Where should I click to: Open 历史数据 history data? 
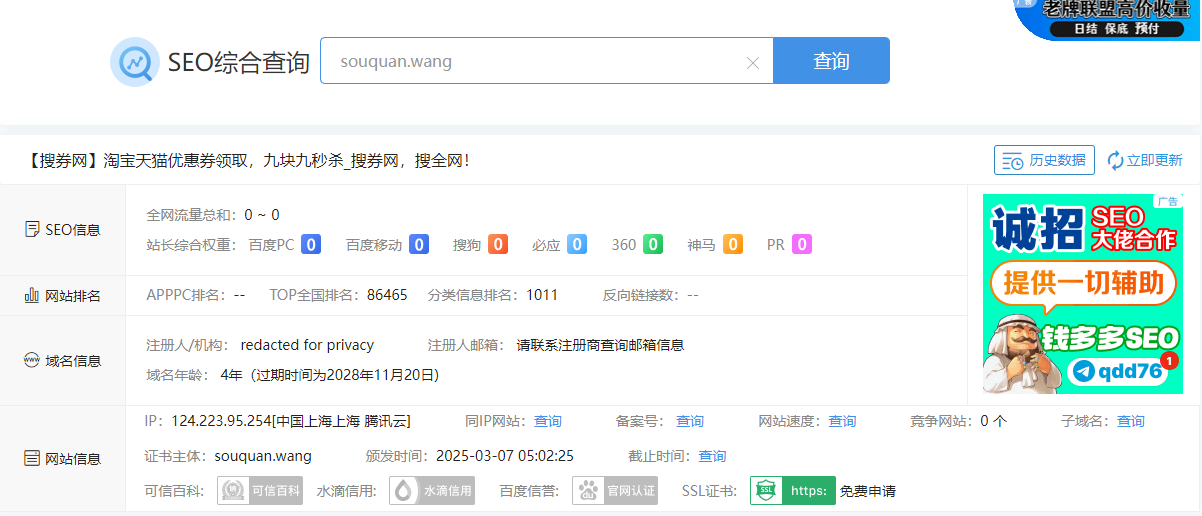click(x=1044, y=160)
